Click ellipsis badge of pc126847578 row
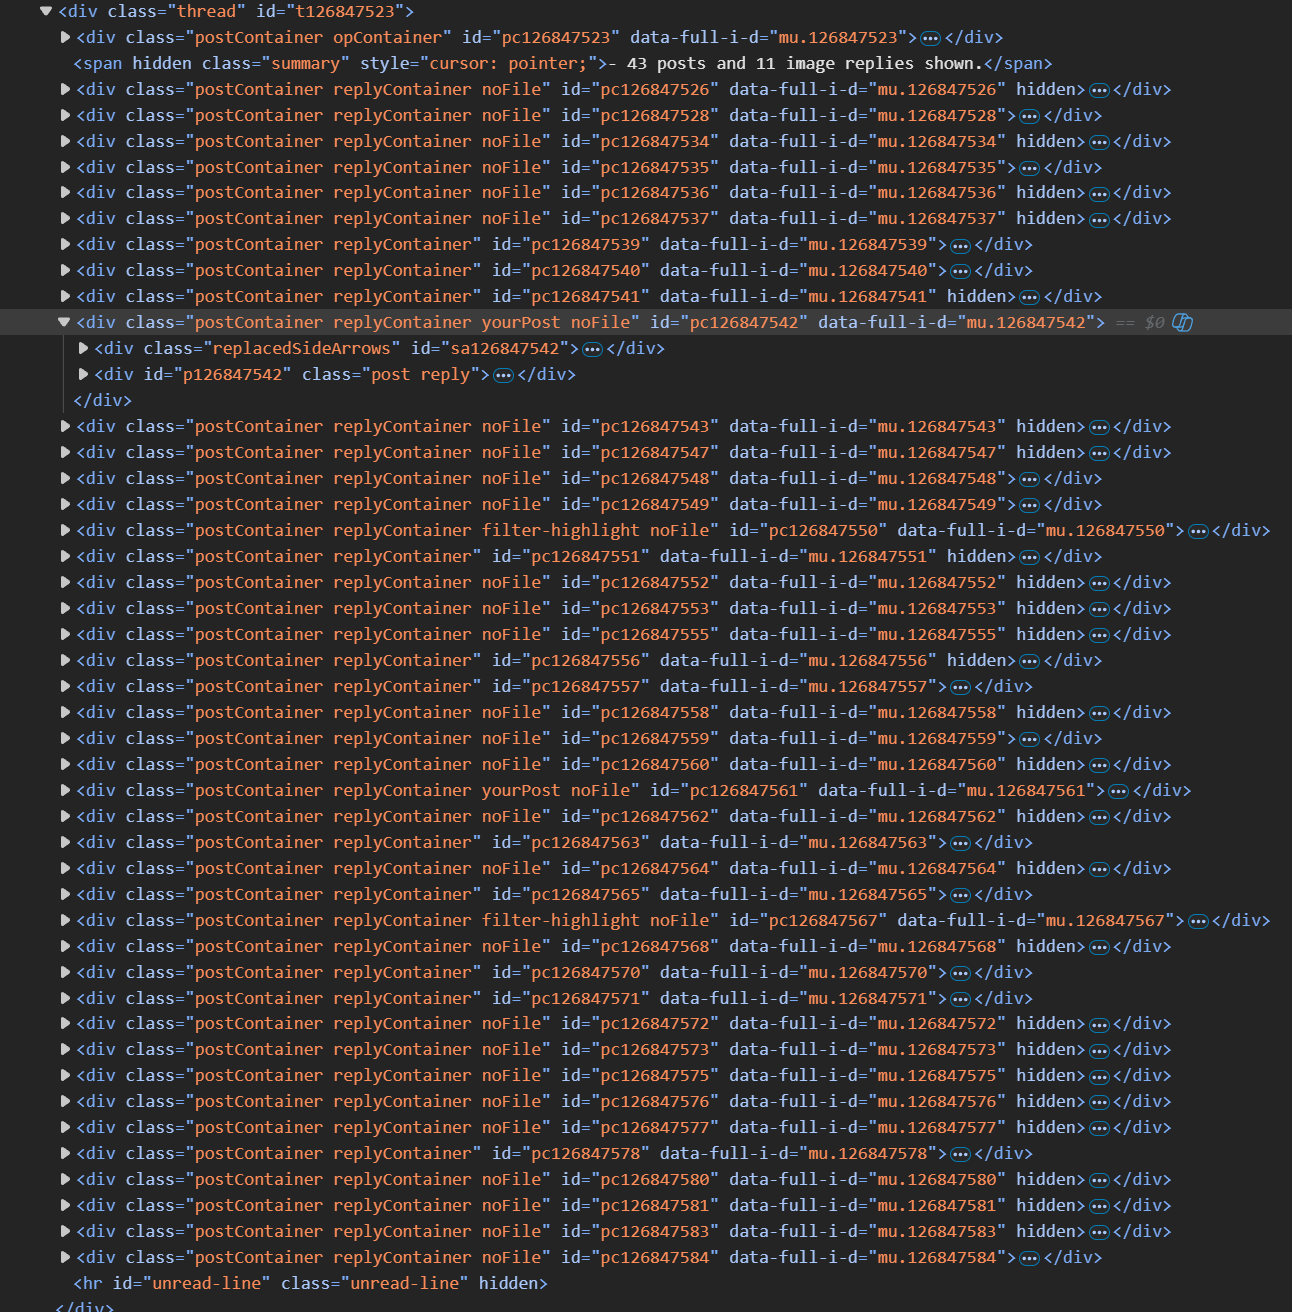The image size is (1292, 1312). point(960,1154)
